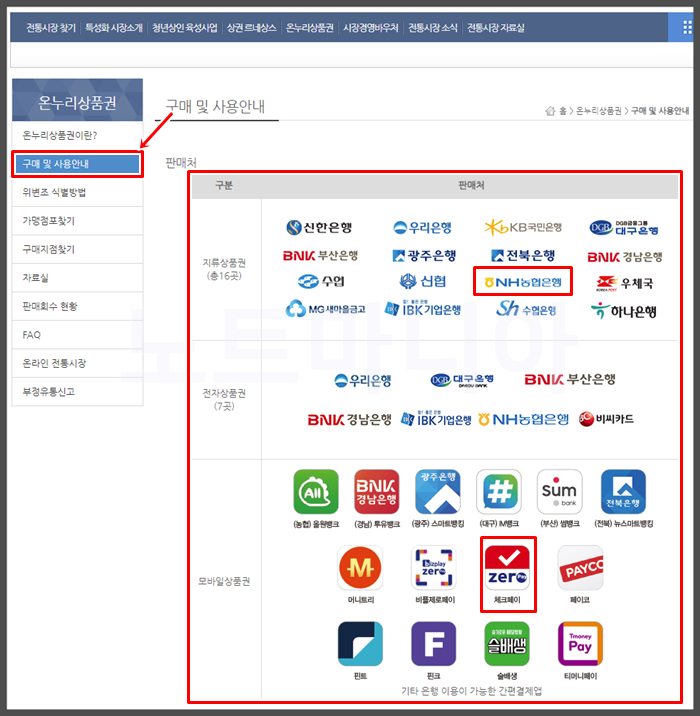
Task: Select the (경남) 투유뱅크 app icon
Action: point(377,492)
